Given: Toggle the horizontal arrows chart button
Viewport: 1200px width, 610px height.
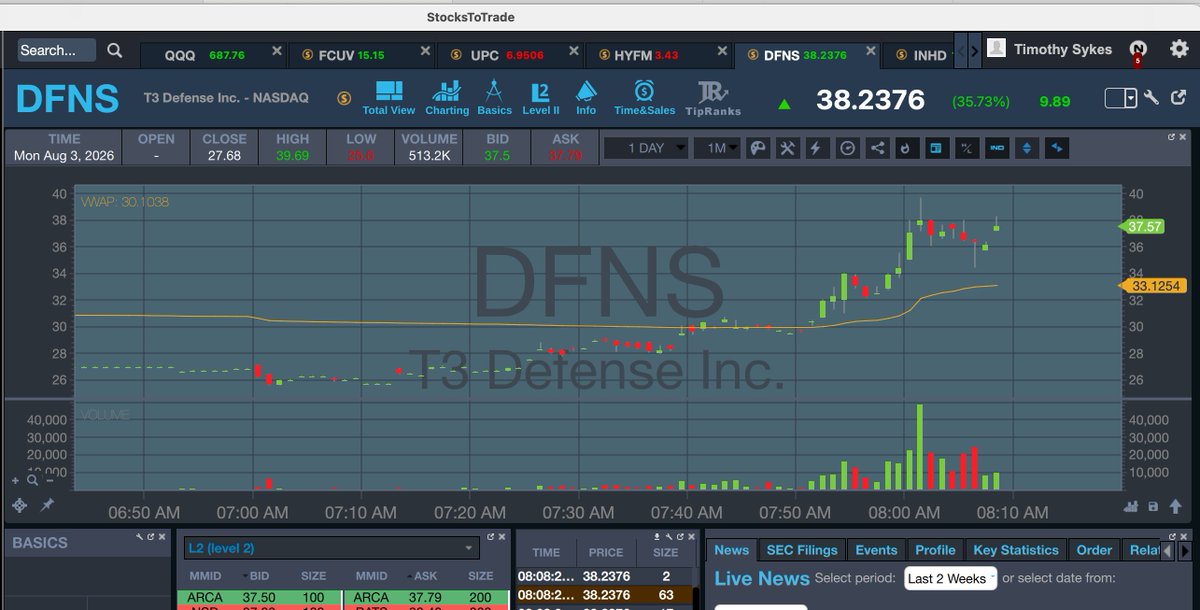Looking at the screenshot, I should pyautogui.click(x=1057, y=148).
